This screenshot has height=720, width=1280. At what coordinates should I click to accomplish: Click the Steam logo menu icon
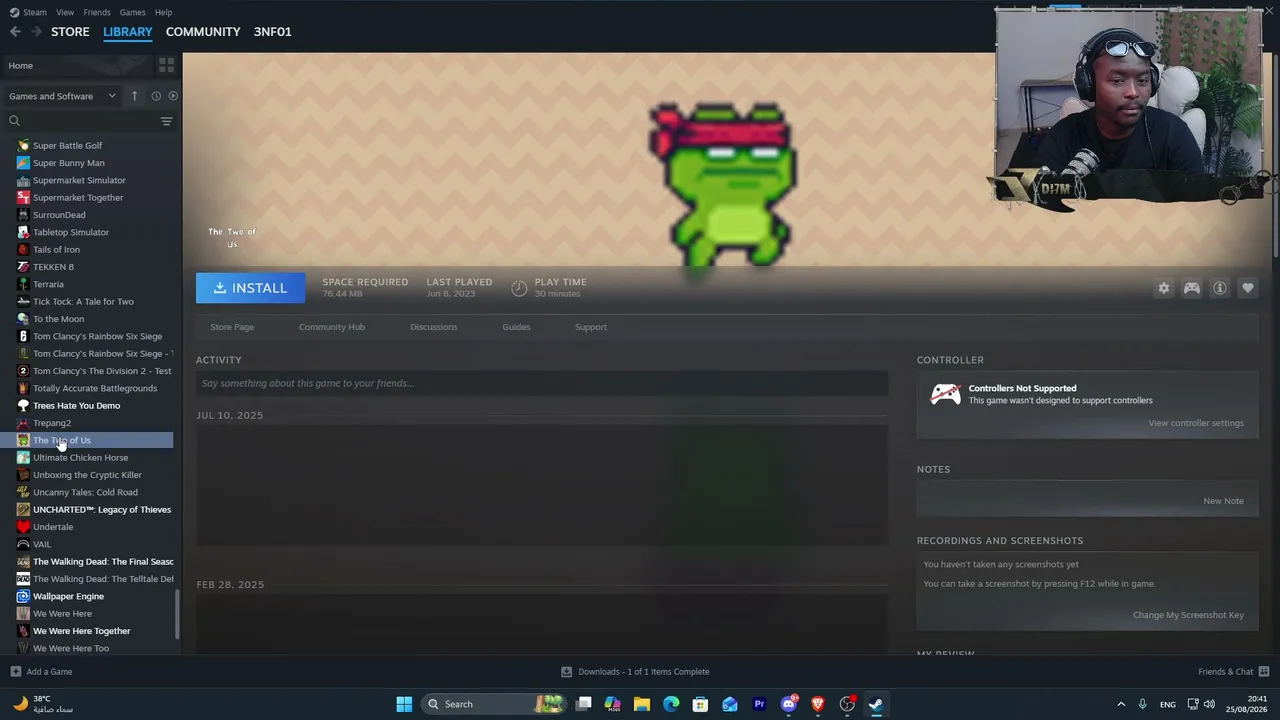coord(14,12)
